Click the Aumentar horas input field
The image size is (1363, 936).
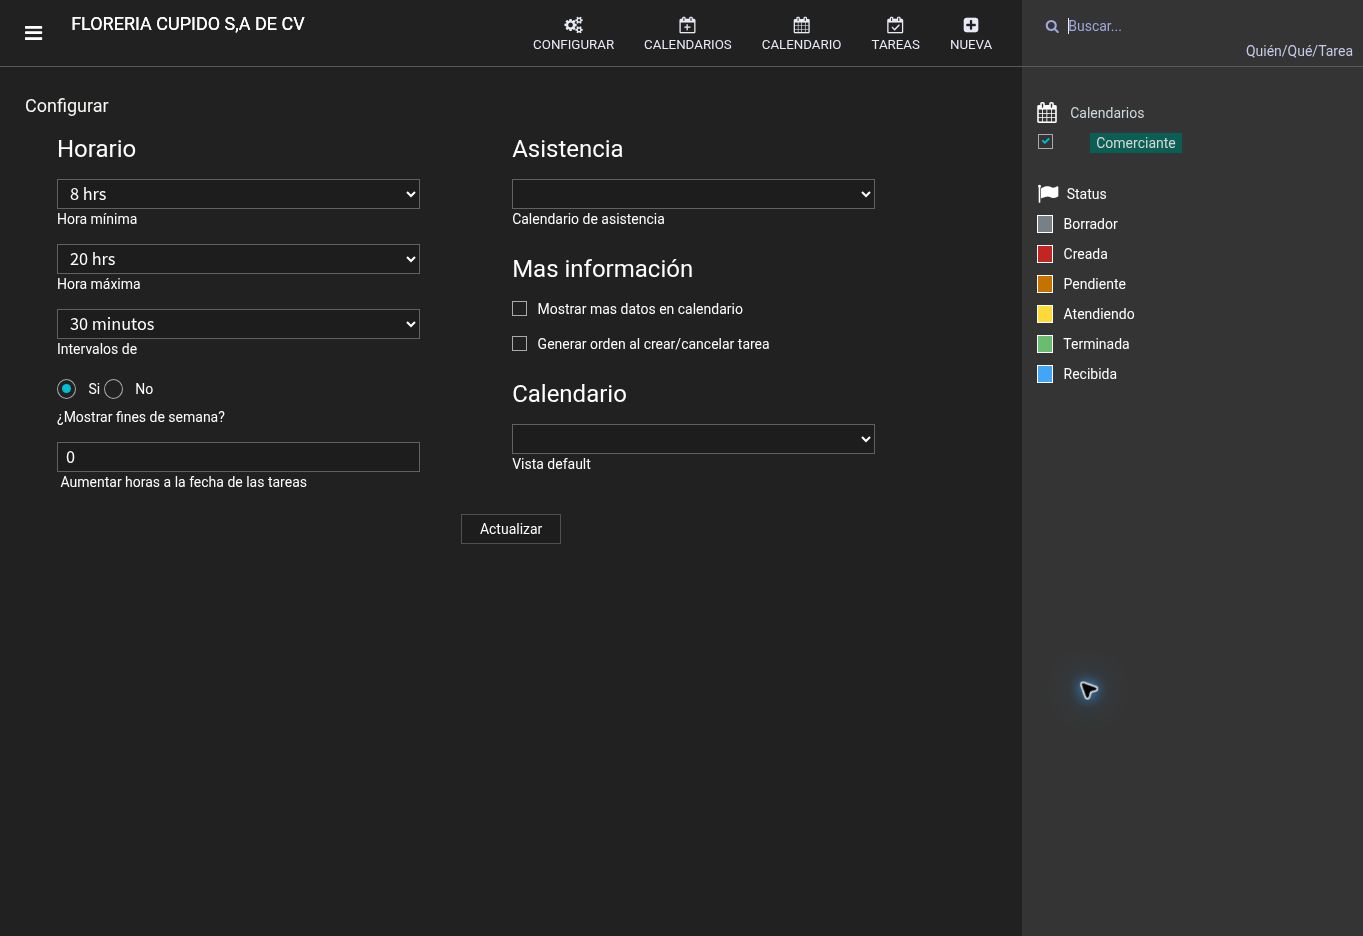coord(238,457)
